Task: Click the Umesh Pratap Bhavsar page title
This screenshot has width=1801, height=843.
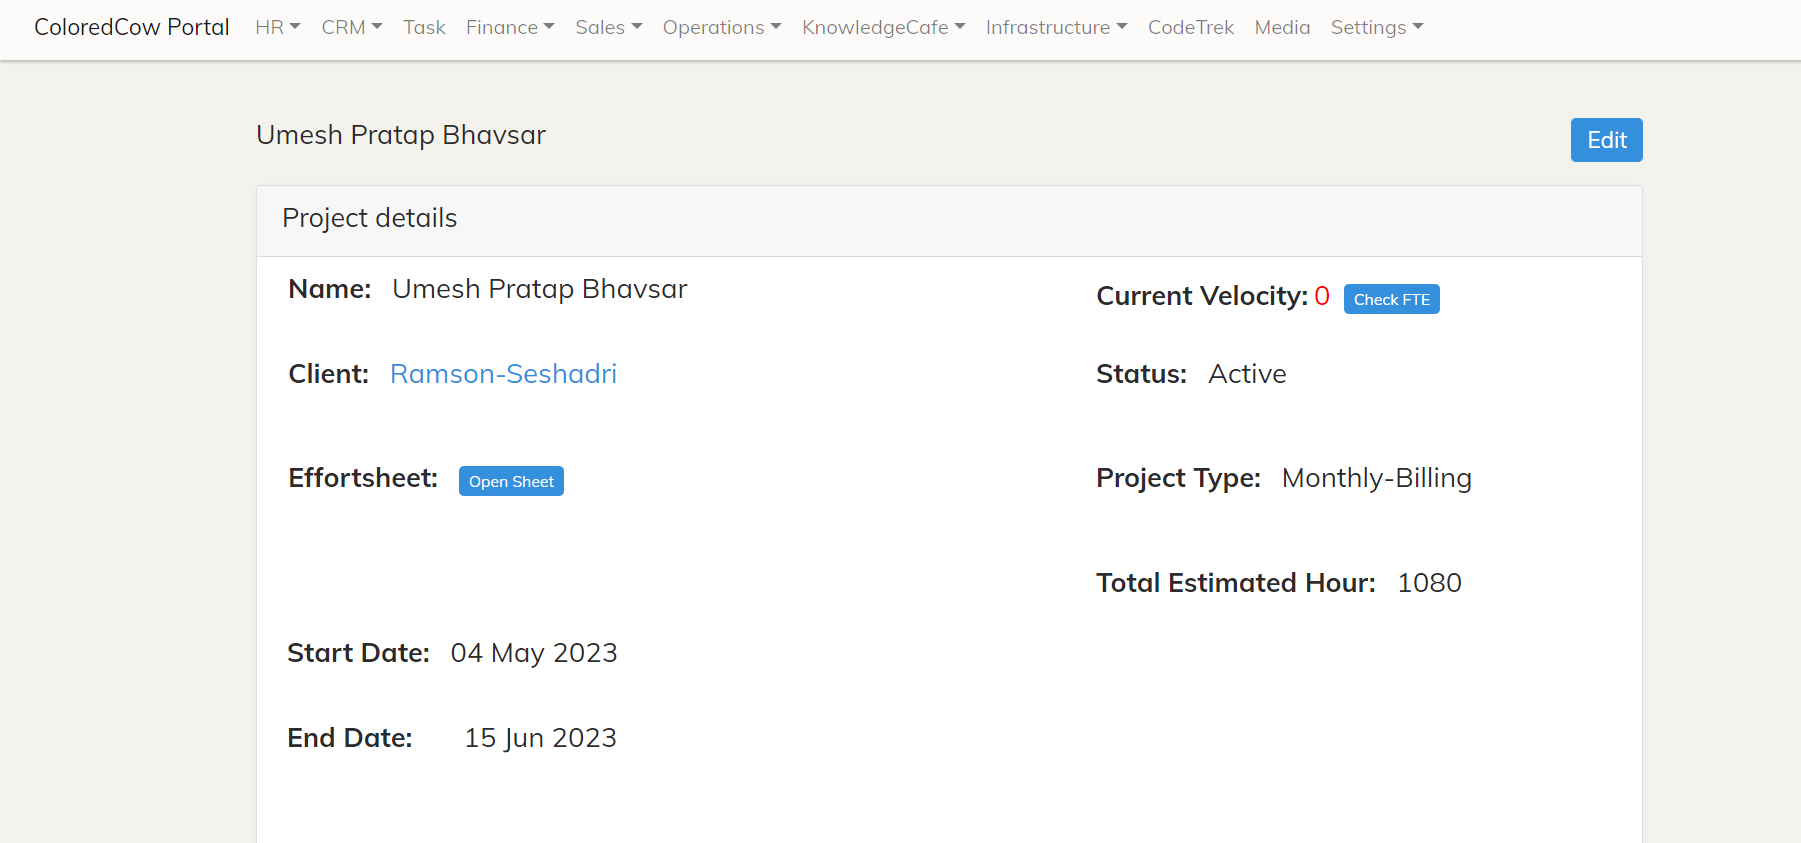Action: pyautogui.click(x=400, y=135)
